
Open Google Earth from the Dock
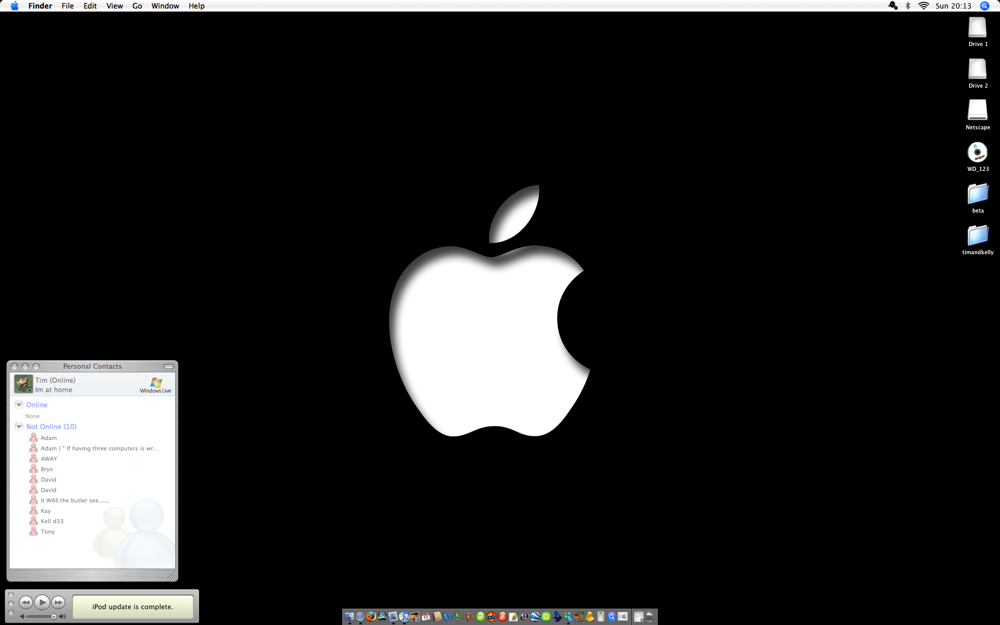pyautogui.click(x=535, y=616)
